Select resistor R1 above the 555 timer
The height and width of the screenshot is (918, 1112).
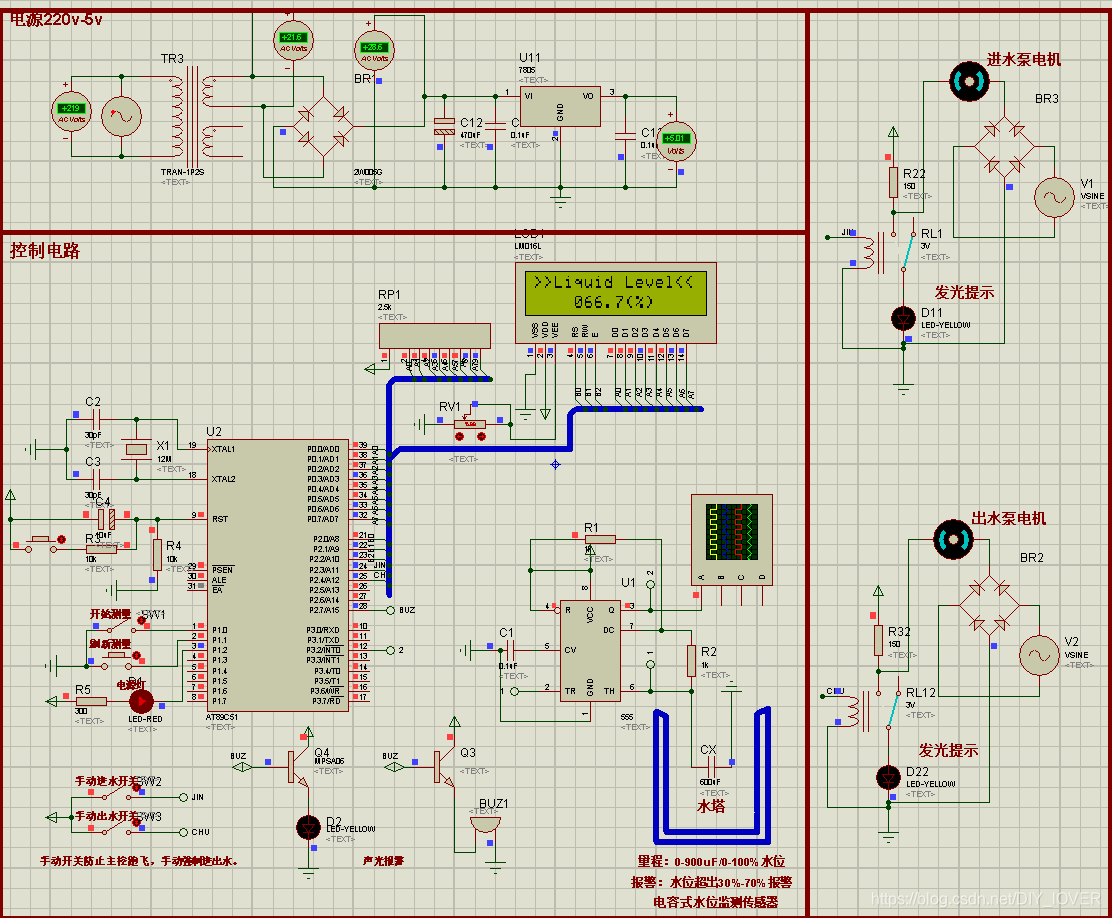tap(600, 540)
